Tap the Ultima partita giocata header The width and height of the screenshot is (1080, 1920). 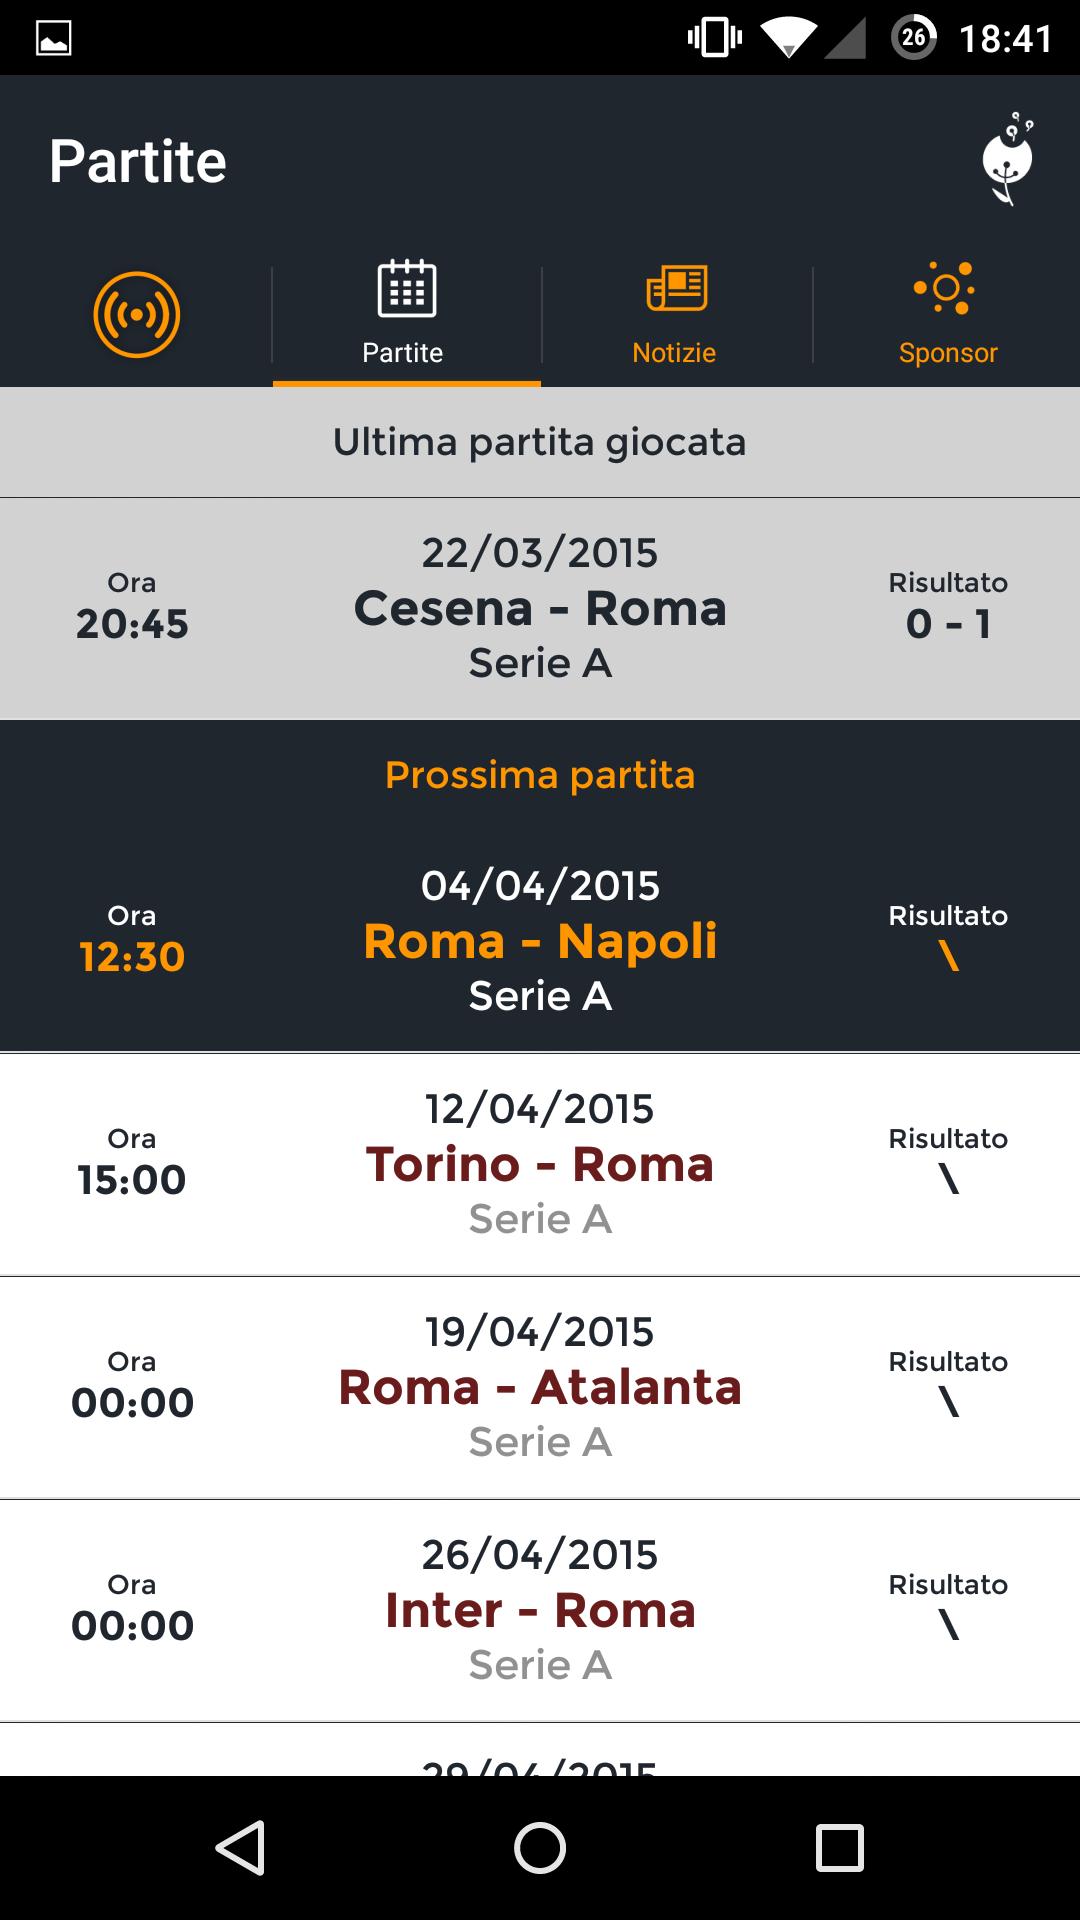click(540, 442)
